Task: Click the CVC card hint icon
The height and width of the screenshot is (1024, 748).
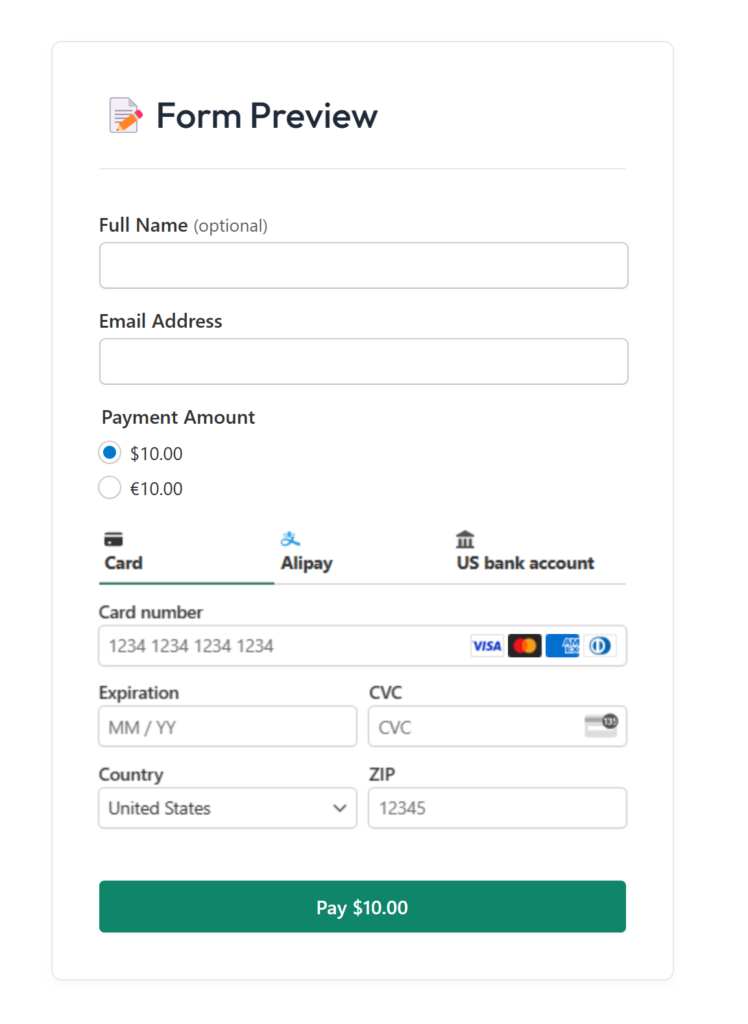Action: pyautogui.click(x=601, y=726)
